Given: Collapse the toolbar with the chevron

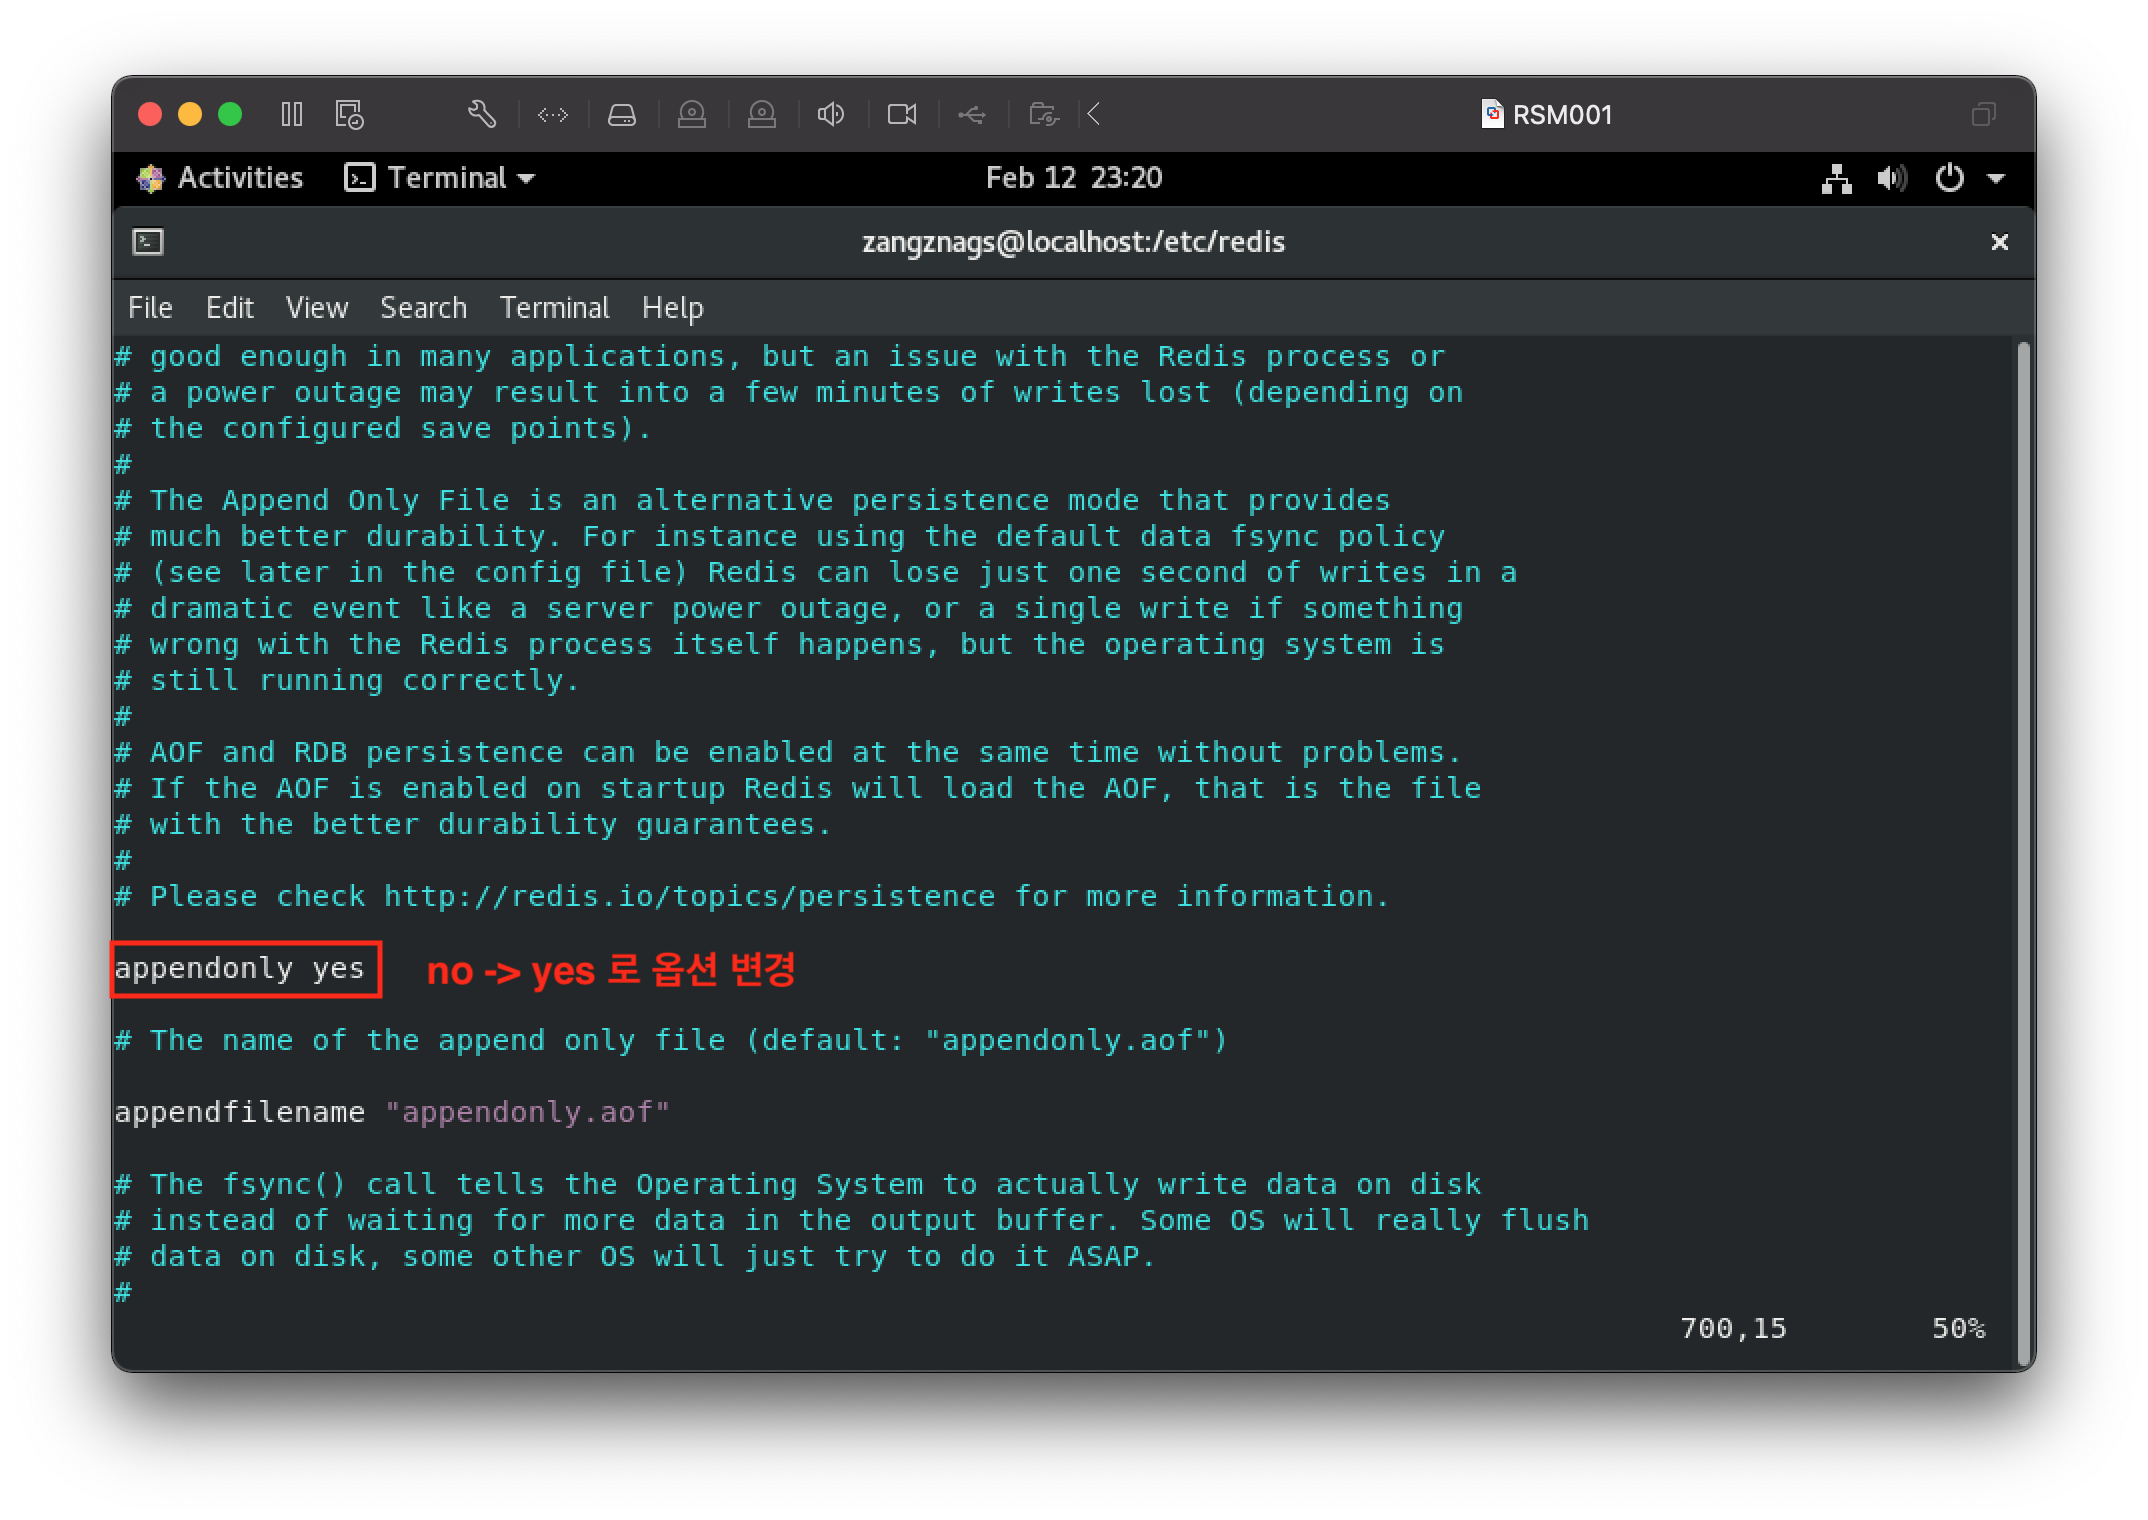Looking at the screenshot, I should [x=1094, y=115].
